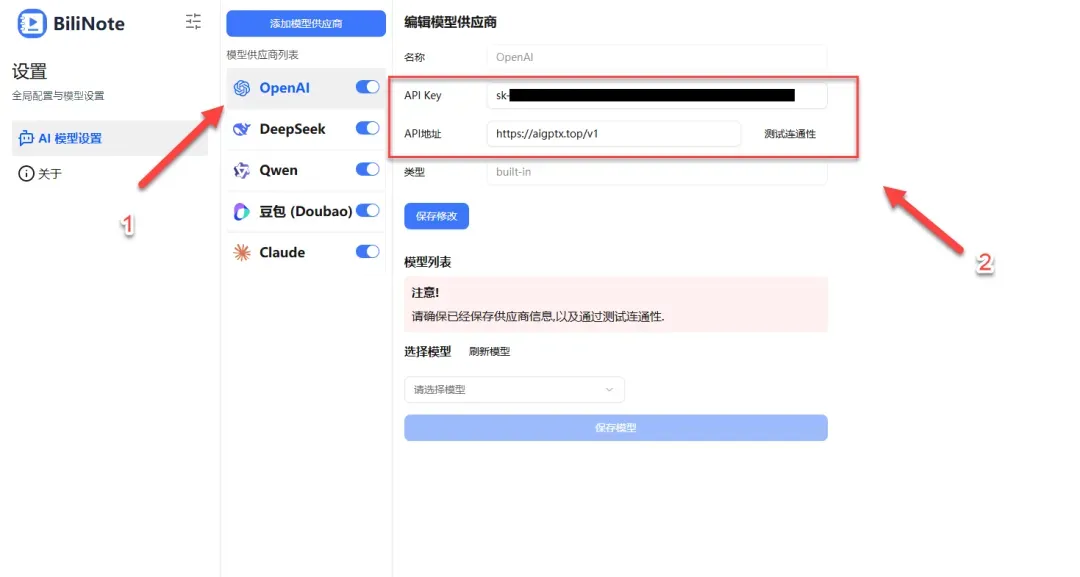Click the 关于 info circle icon
Image resolution: width=1080 pixels, height=577 pixels.
point(26,174)
